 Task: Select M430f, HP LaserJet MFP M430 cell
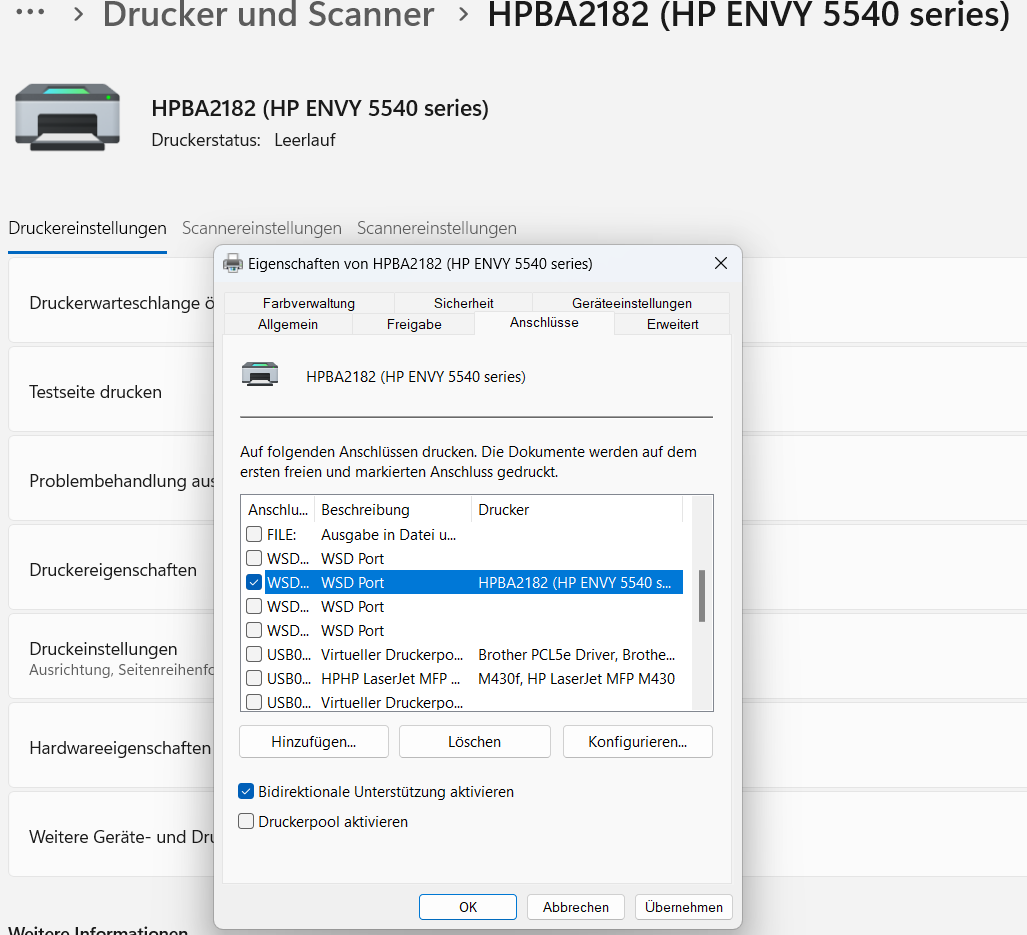click(x=576, y=679)
